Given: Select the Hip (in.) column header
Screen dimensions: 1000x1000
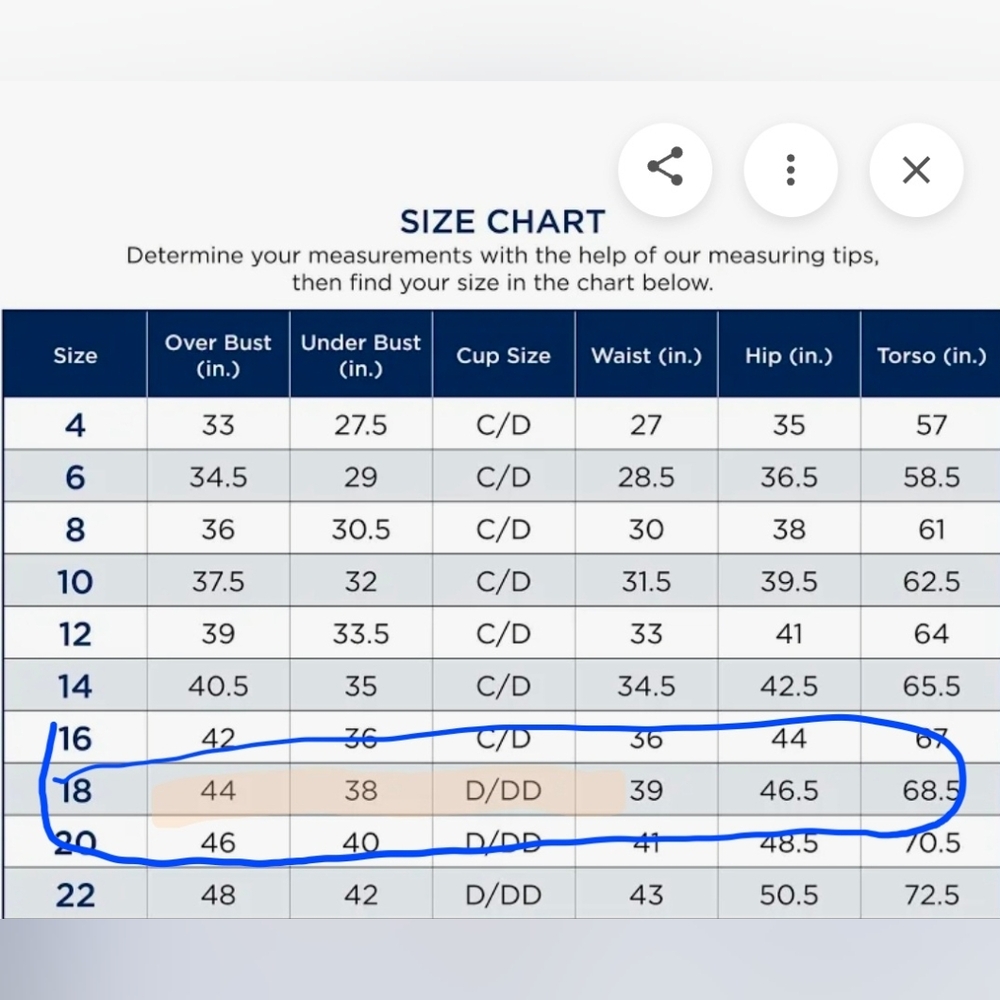Looking at the screenshot, I should pyautogui.click(x=788, y=355).
